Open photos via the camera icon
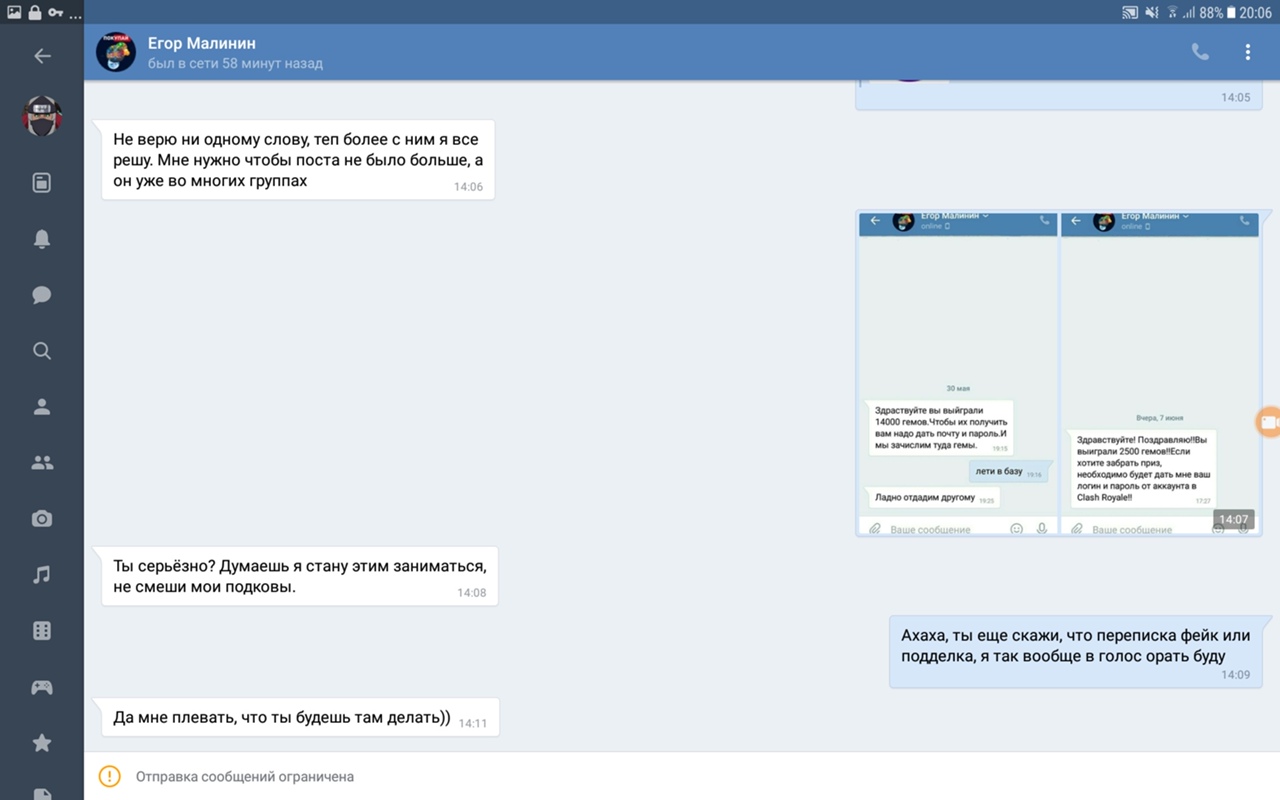The image size is (1280, 800). [x=42, y=519]
